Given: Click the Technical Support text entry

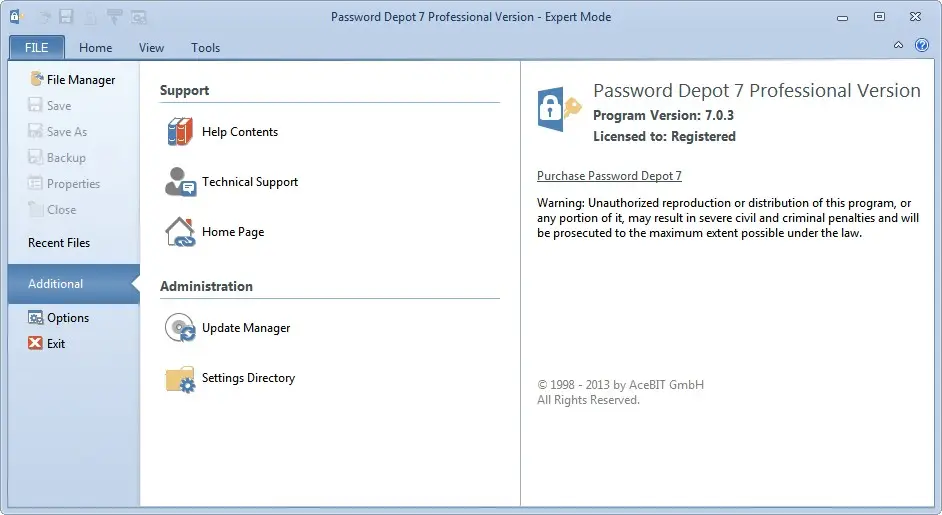Looking at the screenshot, I should (250, 181).
